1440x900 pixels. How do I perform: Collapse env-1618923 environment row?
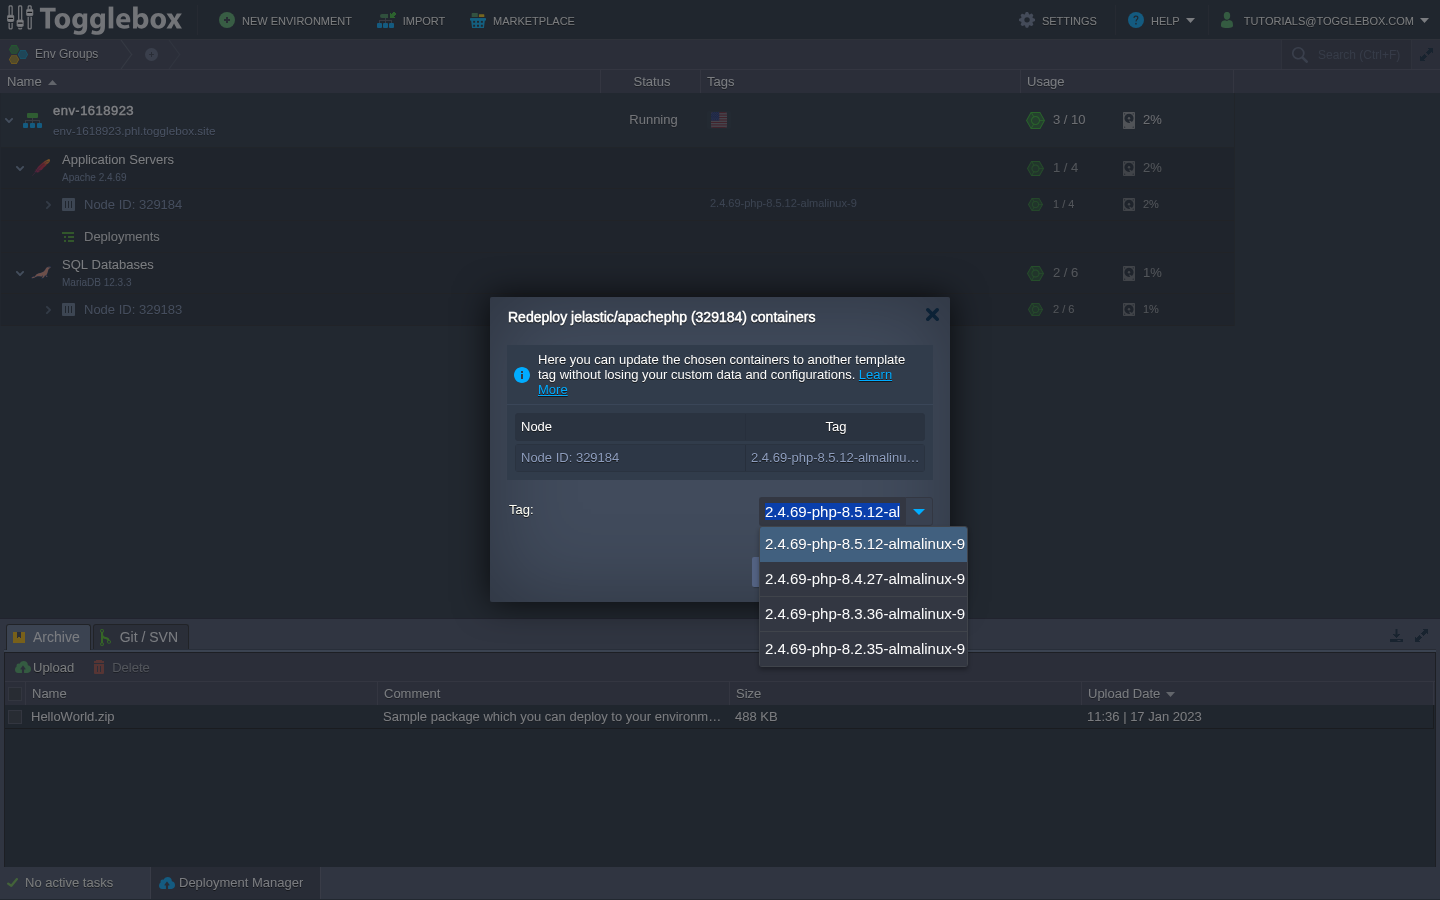(x=9, y=120)
